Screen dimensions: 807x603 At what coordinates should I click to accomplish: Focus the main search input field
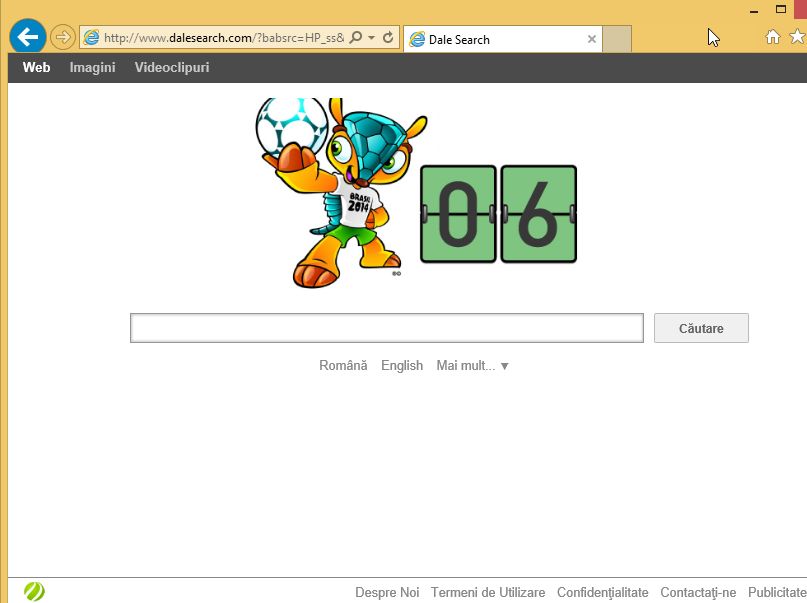387,328
